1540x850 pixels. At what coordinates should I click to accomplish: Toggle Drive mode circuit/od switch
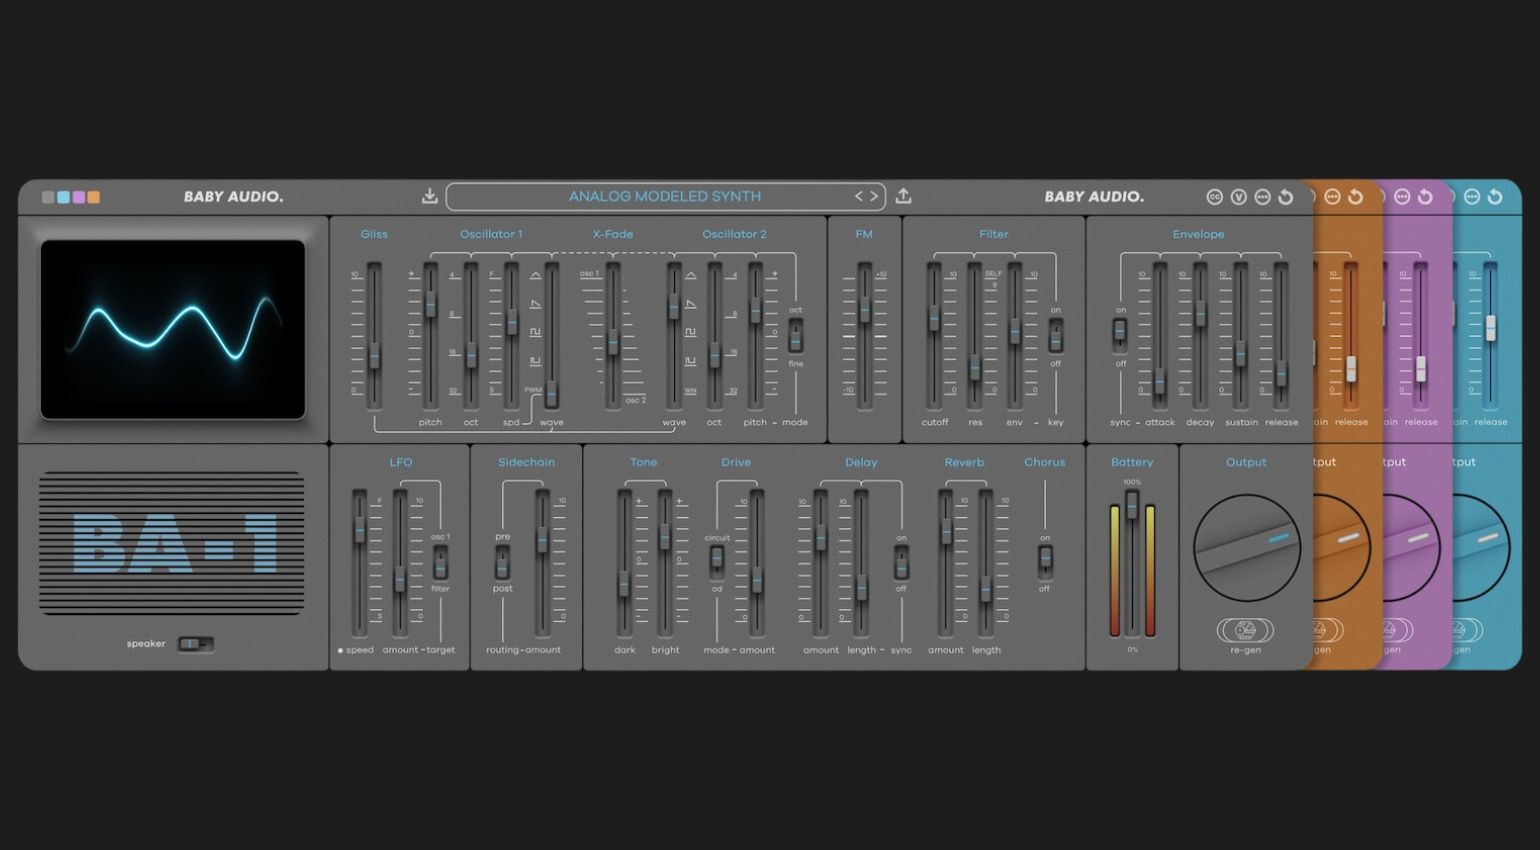(x=717, y=563)
